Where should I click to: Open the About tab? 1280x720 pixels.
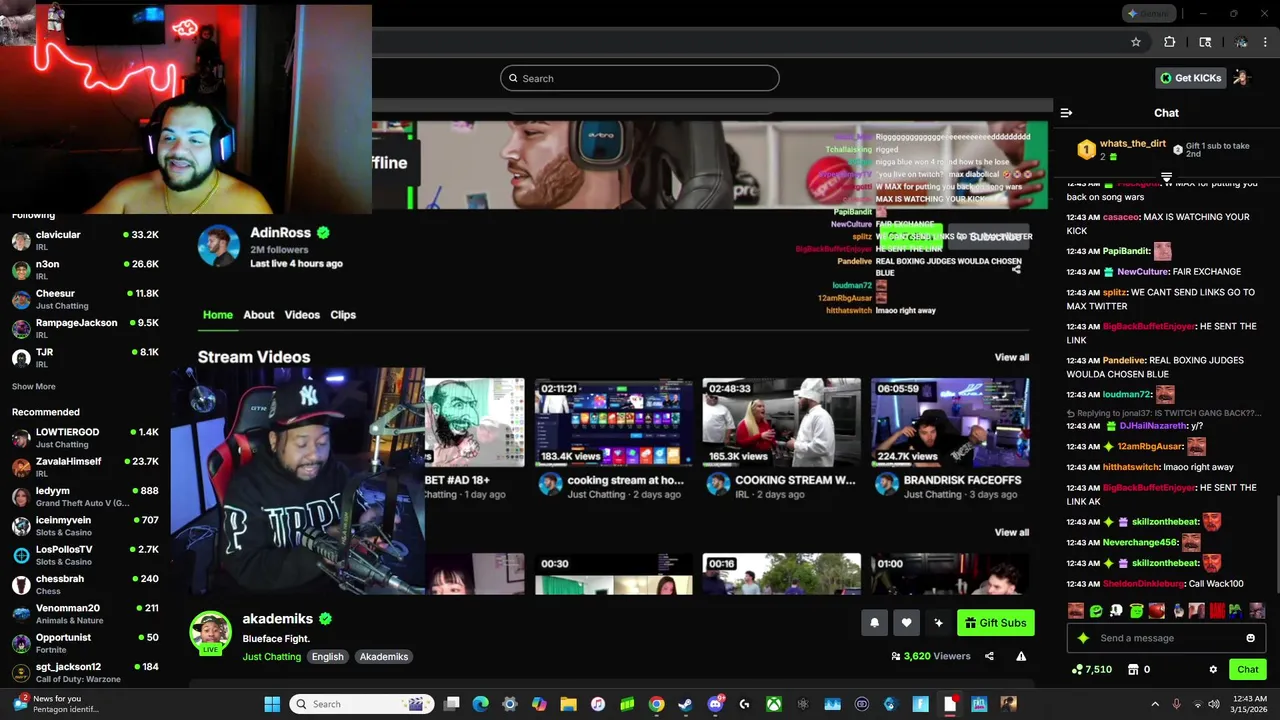click(x=259, y=315)
